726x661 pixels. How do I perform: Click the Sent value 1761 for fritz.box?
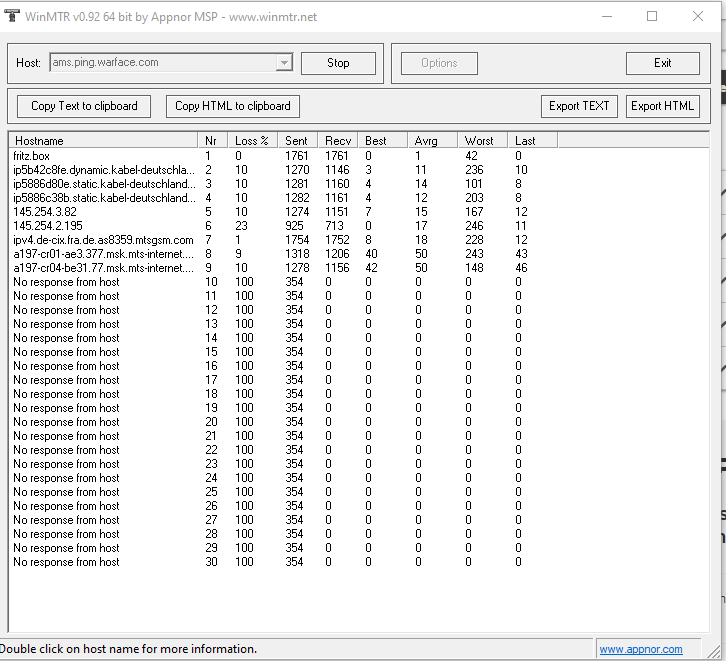pyautogui.click(x=296, y=156)
